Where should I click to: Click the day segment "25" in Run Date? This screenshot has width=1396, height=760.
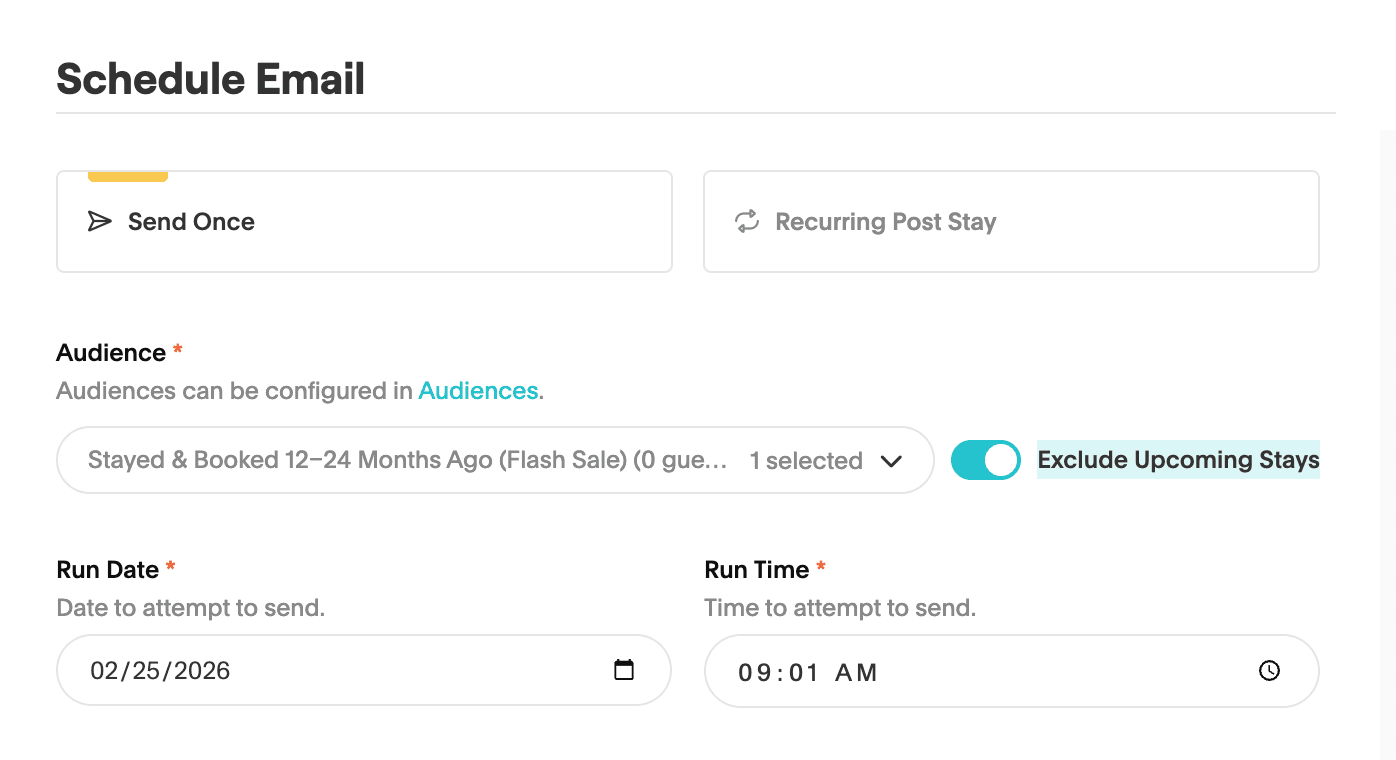147,671
